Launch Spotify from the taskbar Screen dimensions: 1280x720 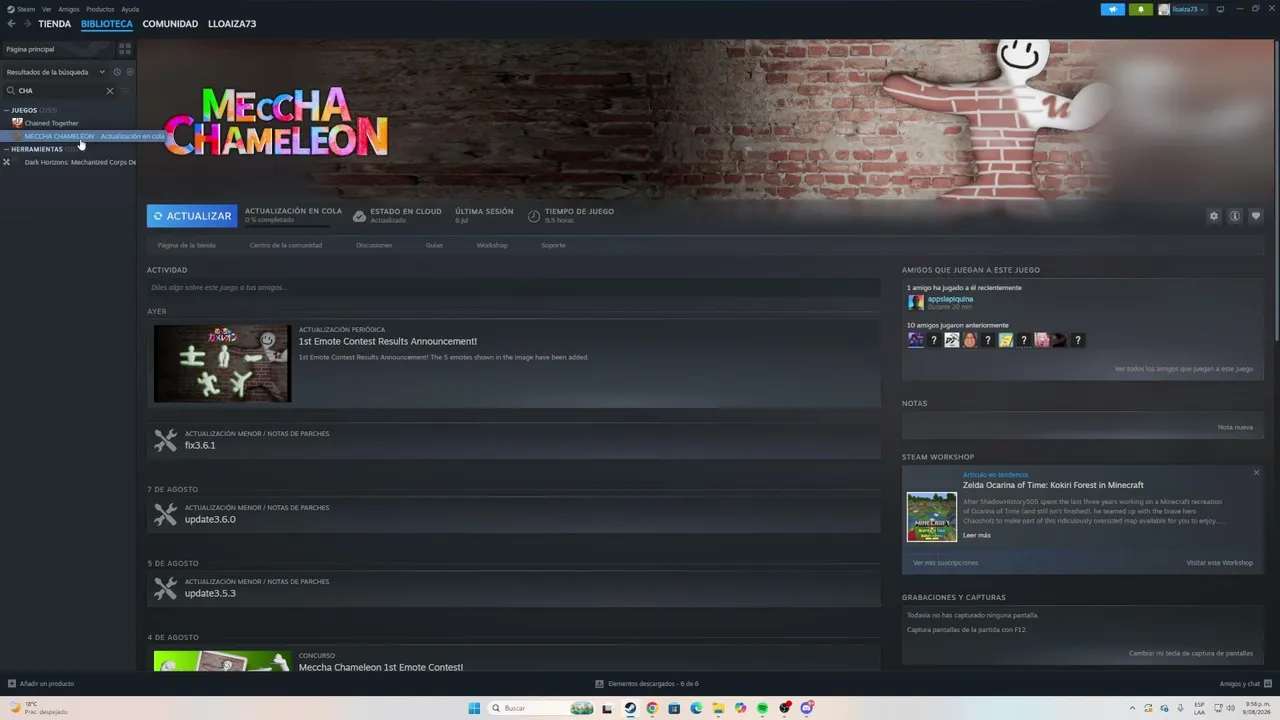pyautogui.click(x=762, y=708)
